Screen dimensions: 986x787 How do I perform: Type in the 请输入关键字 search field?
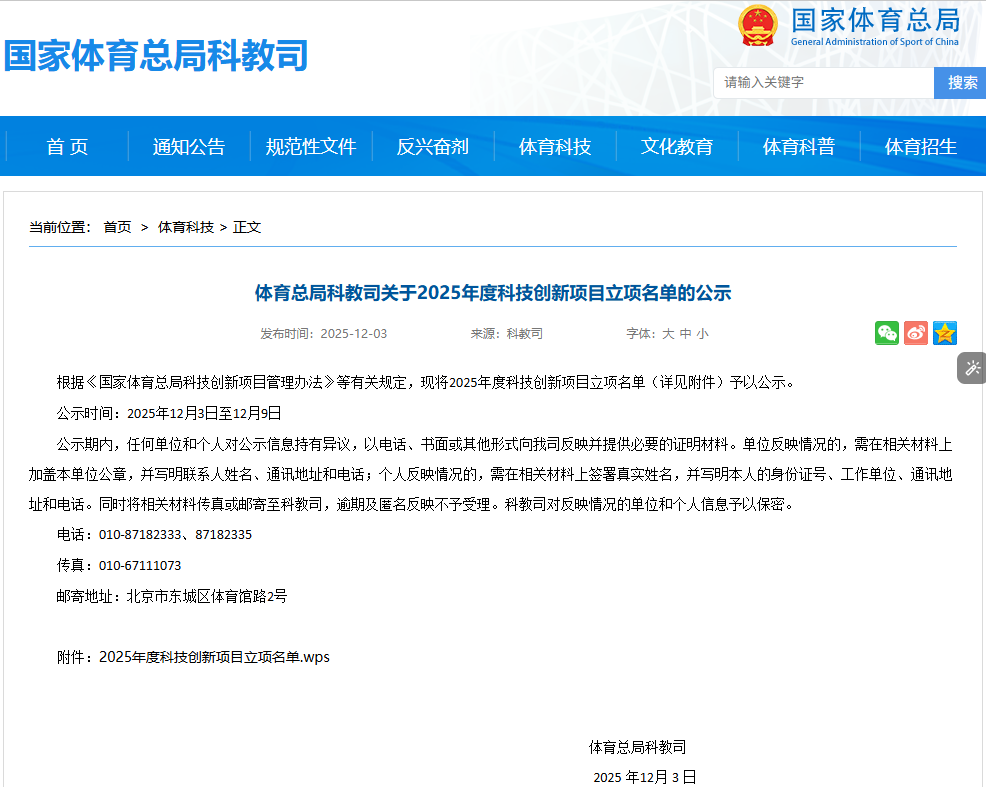coord(823,83)
